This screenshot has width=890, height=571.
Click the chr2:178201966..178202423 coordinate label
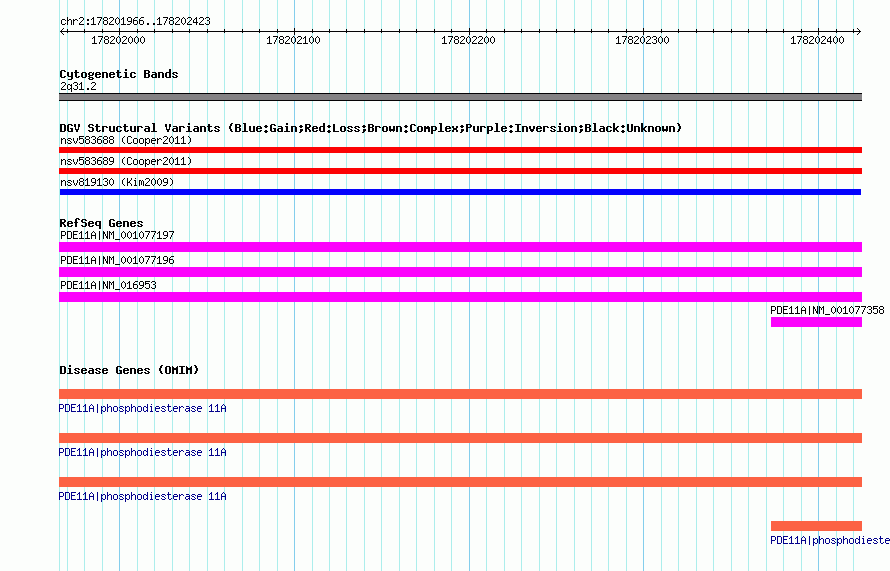[135, 21]
